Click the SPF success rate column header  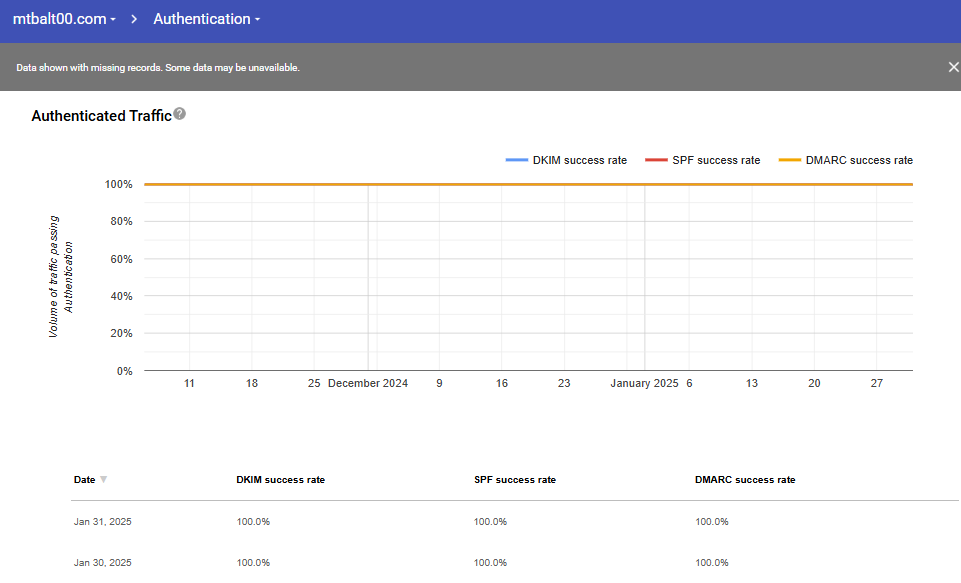click(x=514, y=480)
